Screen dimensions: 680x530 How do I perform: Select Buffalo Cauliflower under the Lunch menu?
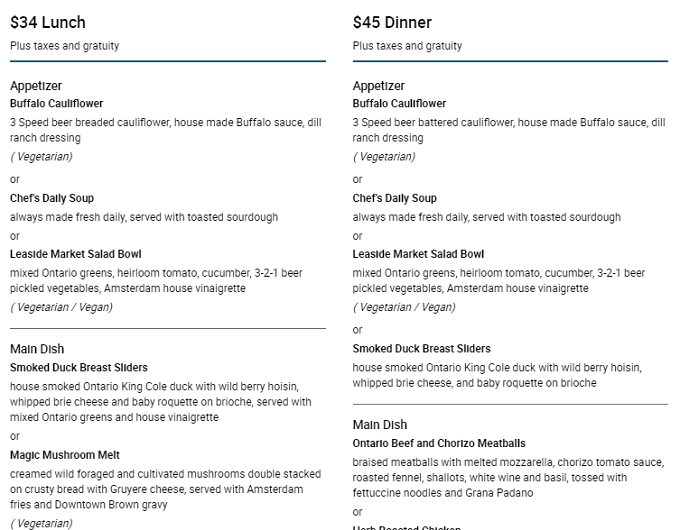56,104
